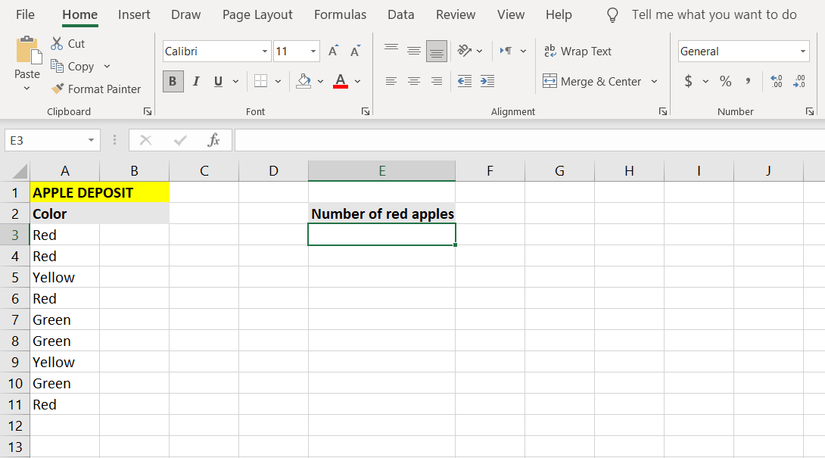Switch to the Data tab

[401, 15]
